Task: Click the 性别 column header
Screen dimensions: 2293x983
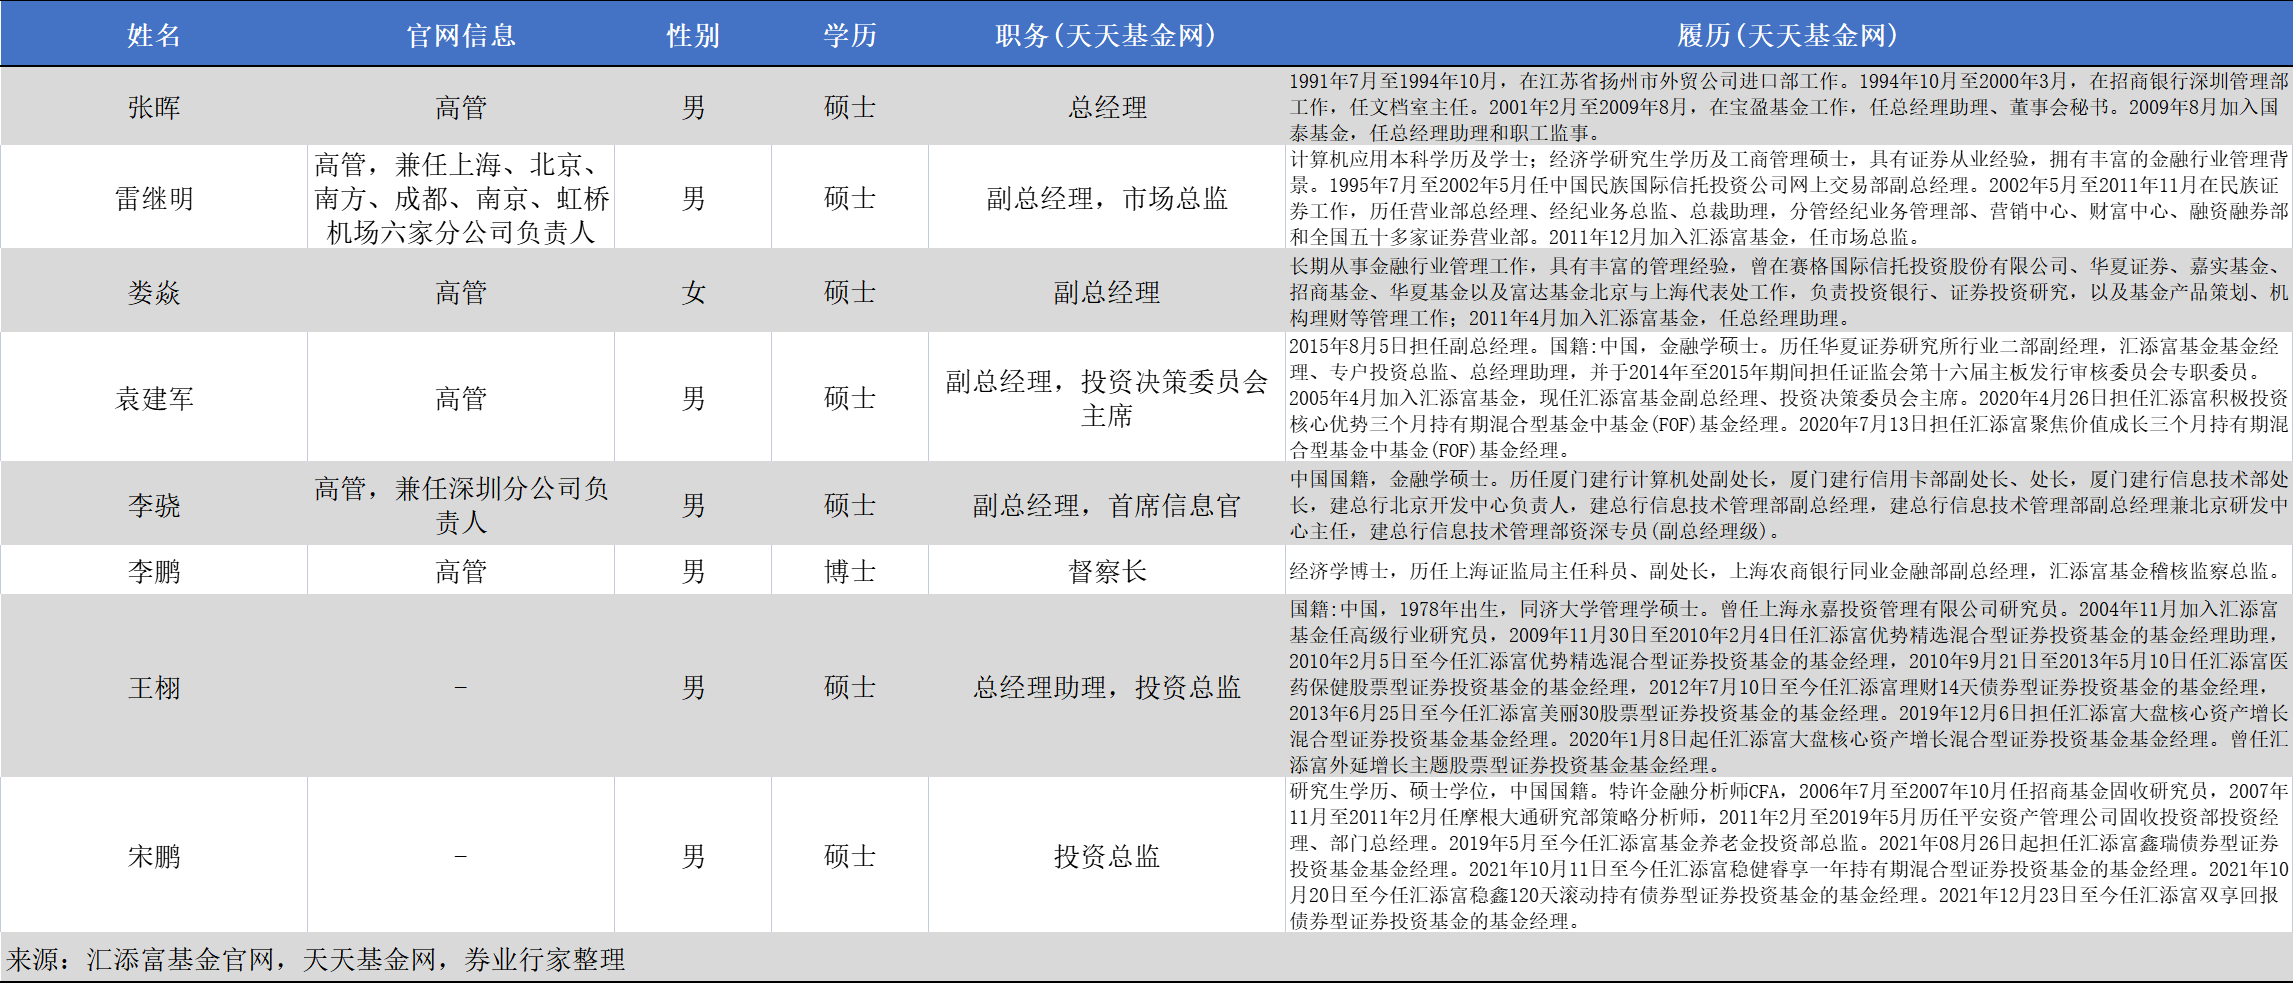Action: [693, 33]
